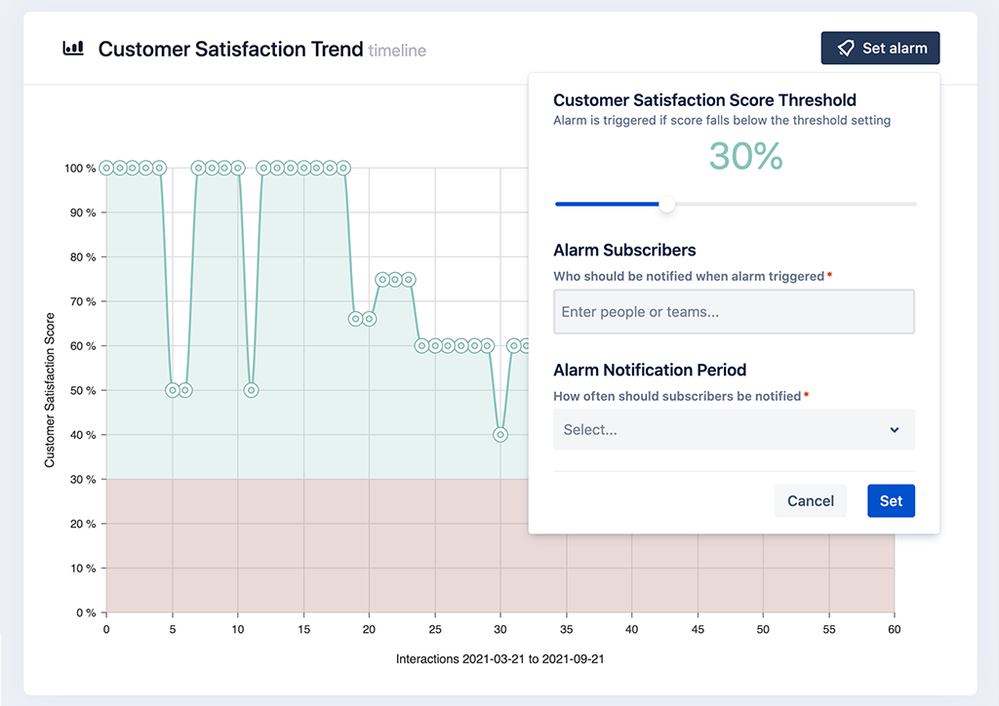Click the bar chart icon beside the title
The image size is (999, 706).
coord(73,48)
